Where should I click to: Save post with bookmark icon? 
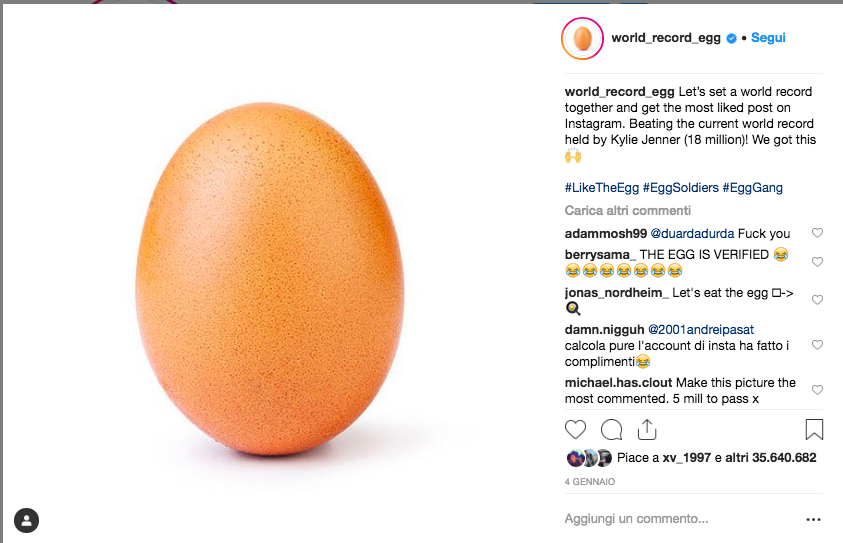pos(814,430)
